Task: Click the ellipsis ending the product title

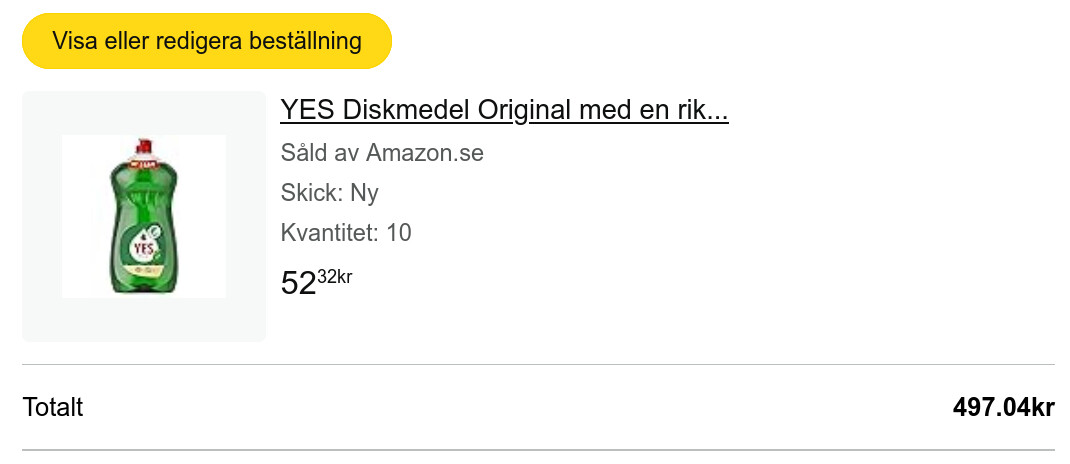Action: [x=718, y=112]
